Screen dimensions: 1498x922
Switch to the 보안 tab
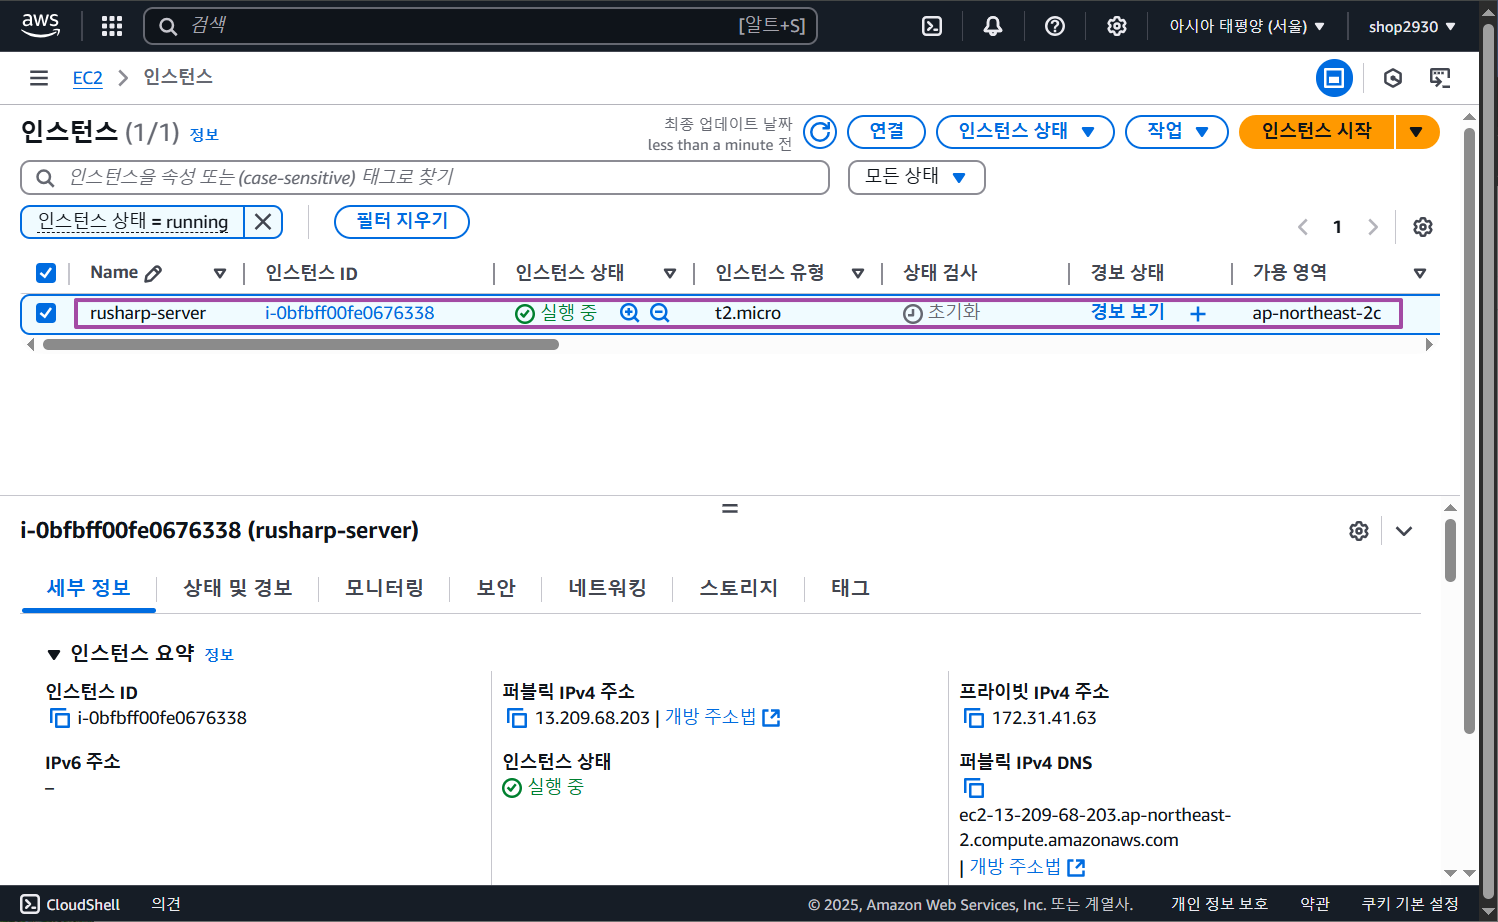pos(496,588)
